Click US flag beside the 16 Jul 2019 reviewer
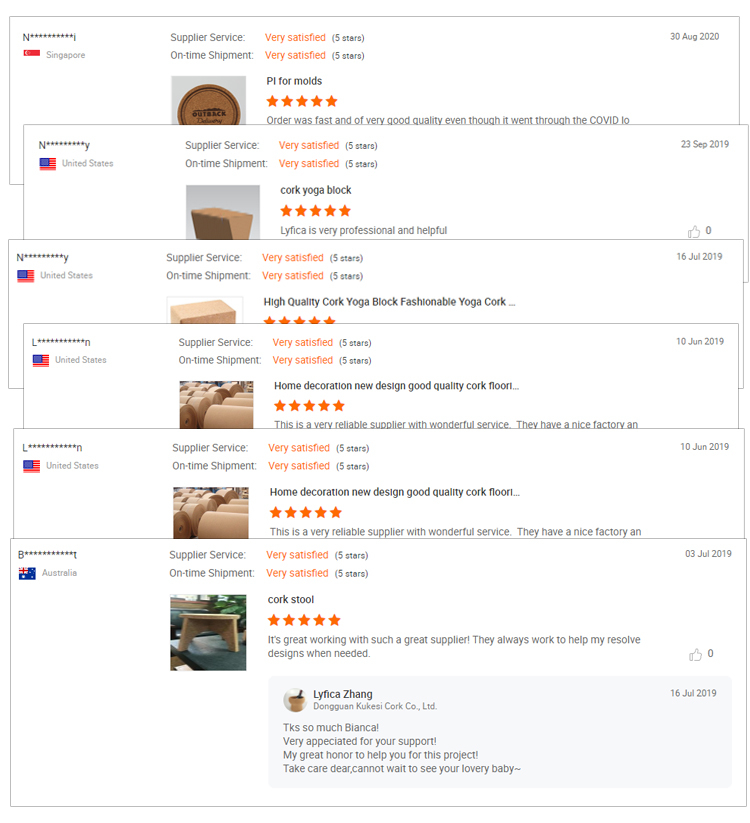Viewport: 750px width, 823px height. [26, 276]
